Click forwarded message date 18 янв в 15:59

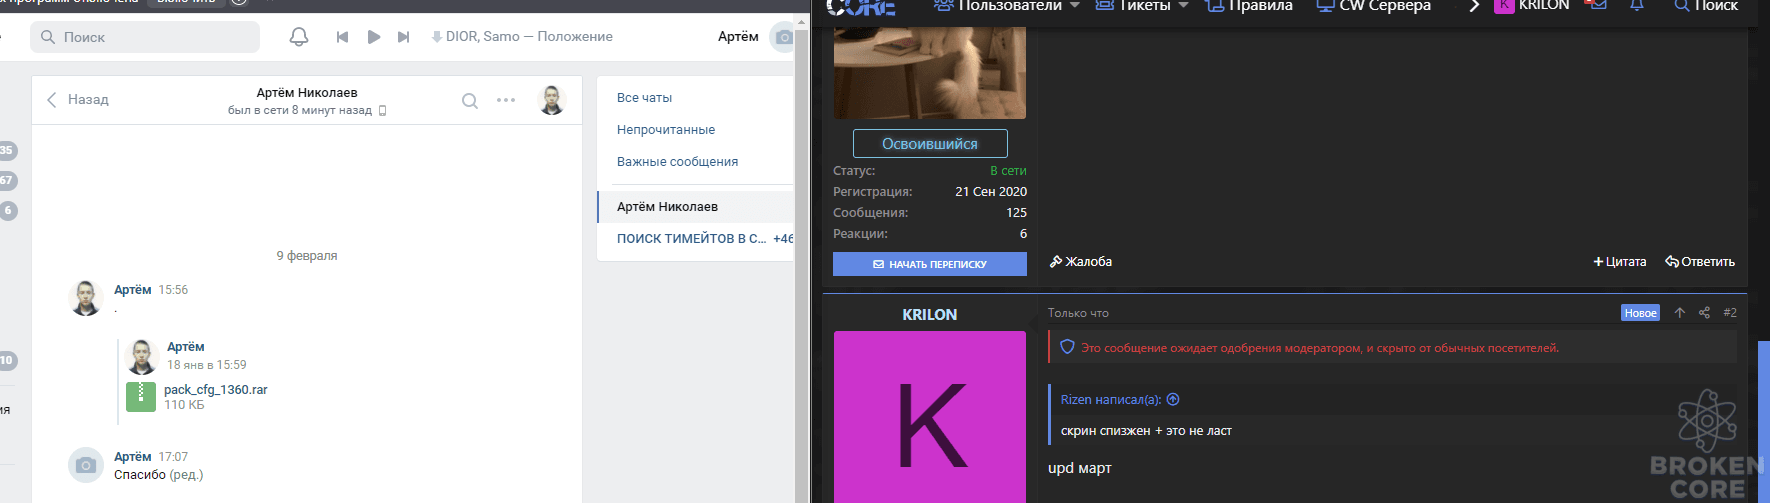(x=206, y=365)
